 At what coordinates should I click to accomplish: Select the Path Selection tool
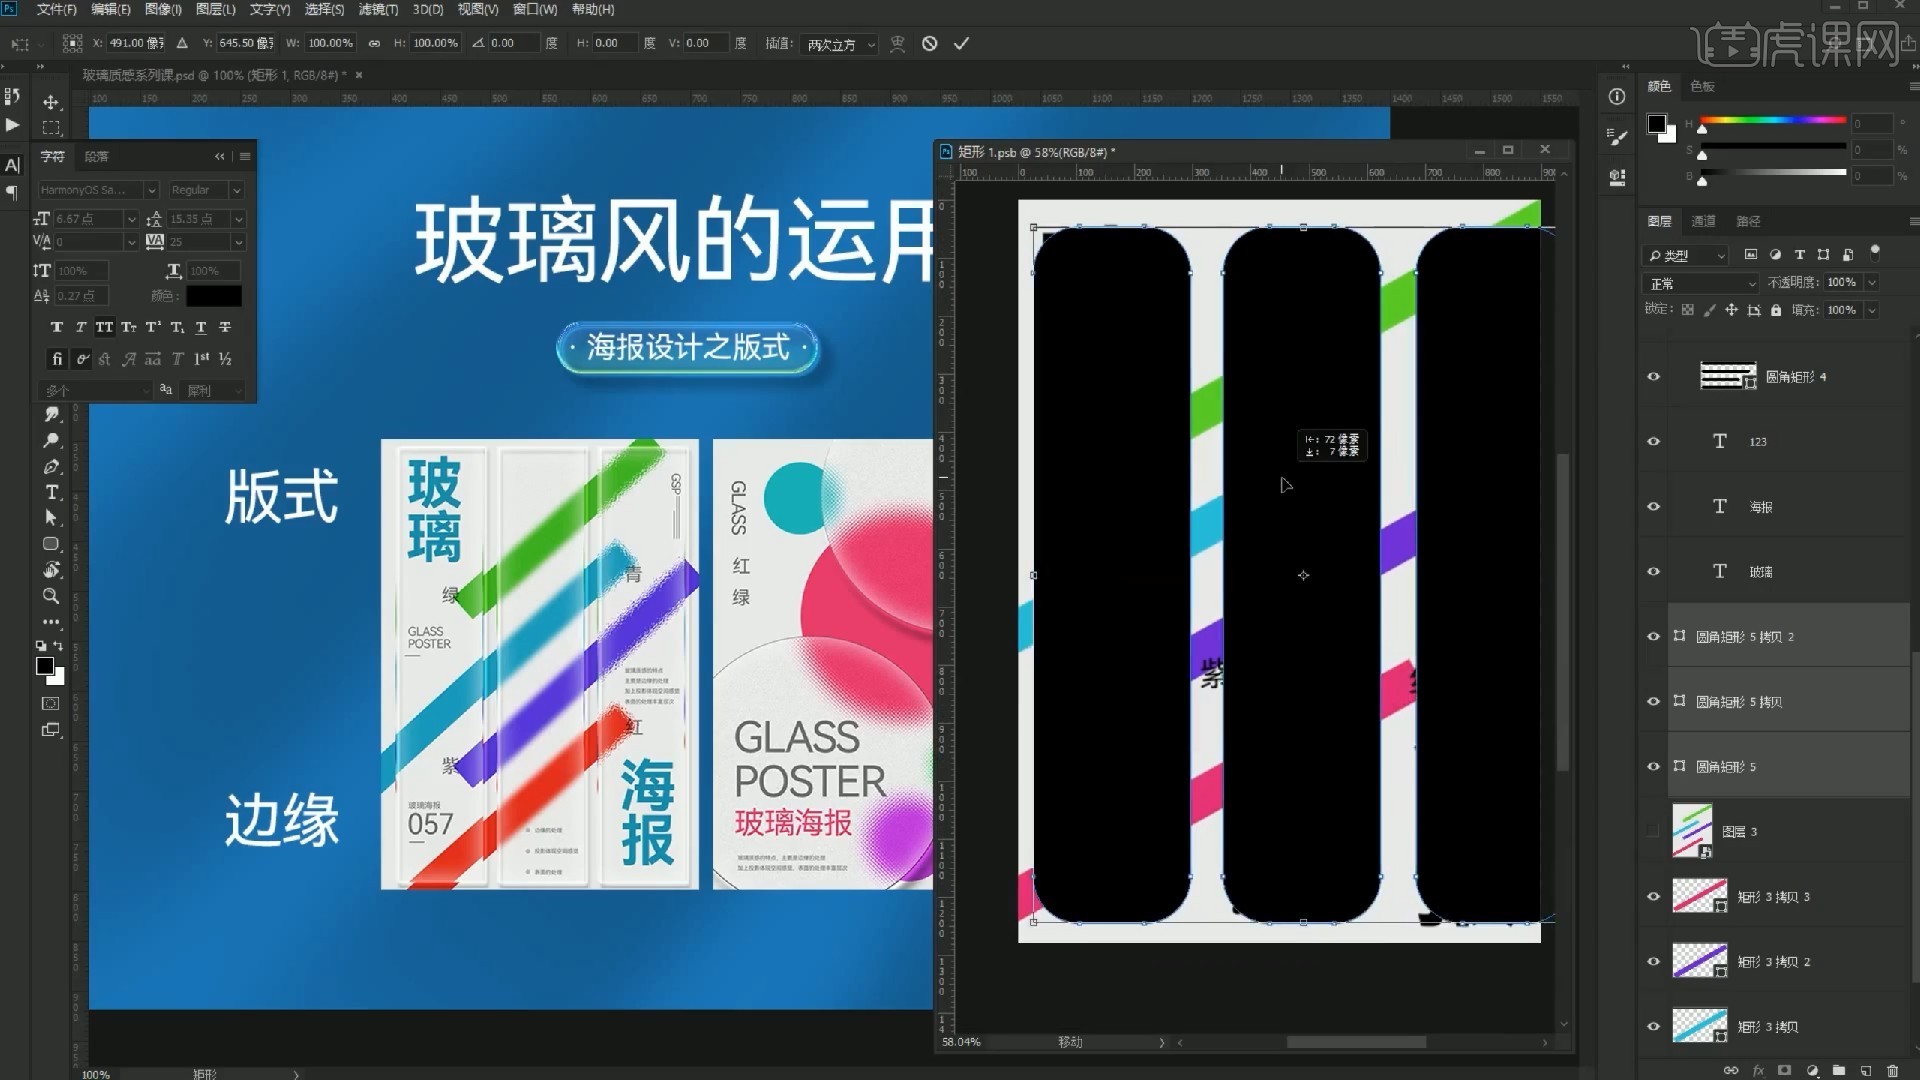52,518
